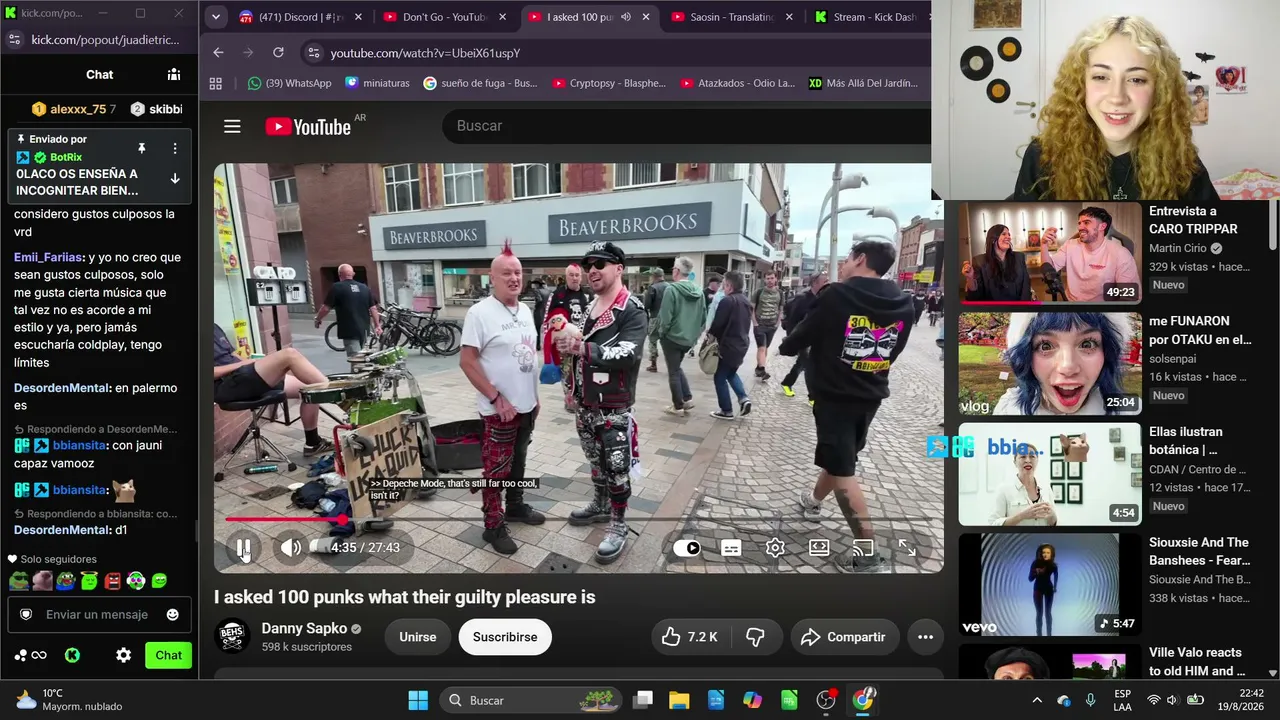The image size is (1280, 720).
Task: Open YouTube player settings gear
Action: point(775,548)
